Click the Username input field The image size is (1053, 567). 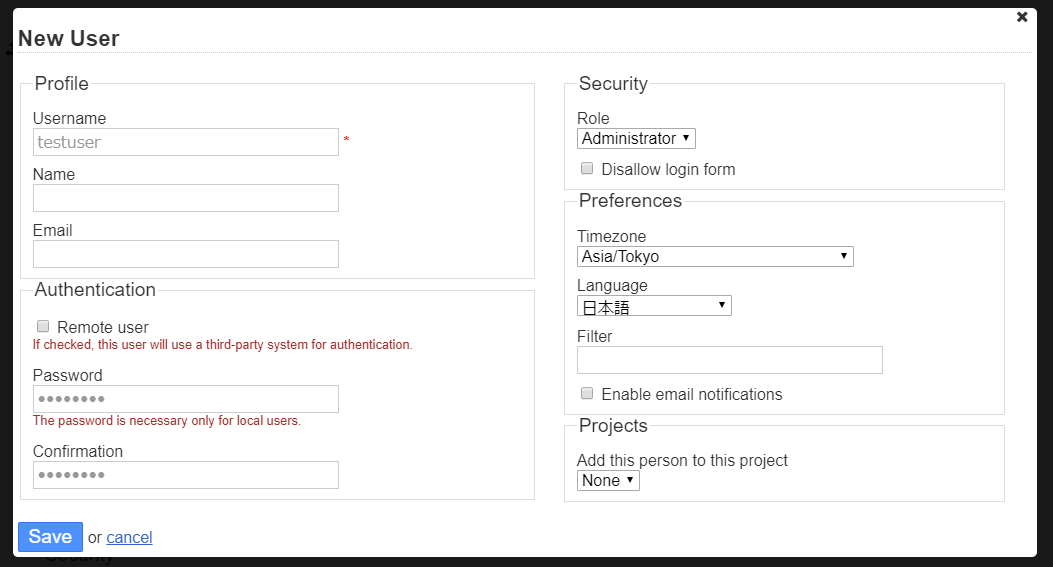click(x=186, y=142)
